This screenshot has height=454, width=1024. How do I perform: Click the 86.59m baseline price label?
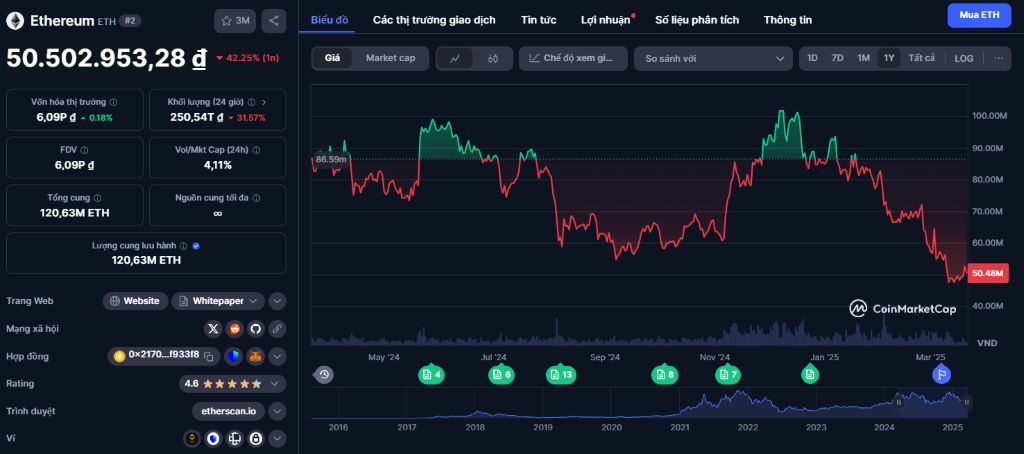tap(330, 159)
